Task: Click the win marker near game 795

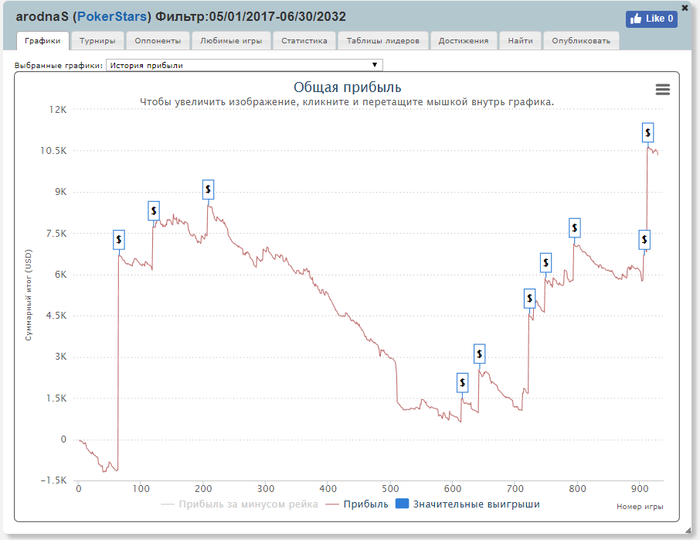Action: [x=575, y=228]
